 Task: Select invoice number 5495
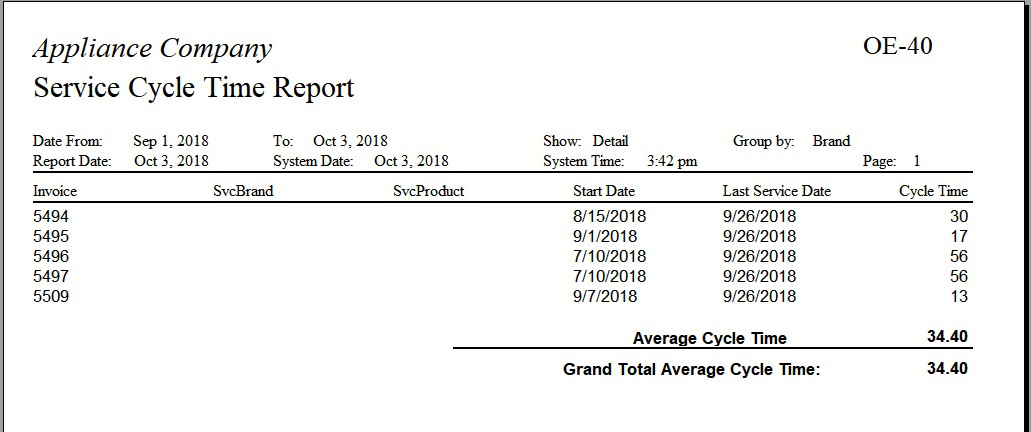click(51, 236)
